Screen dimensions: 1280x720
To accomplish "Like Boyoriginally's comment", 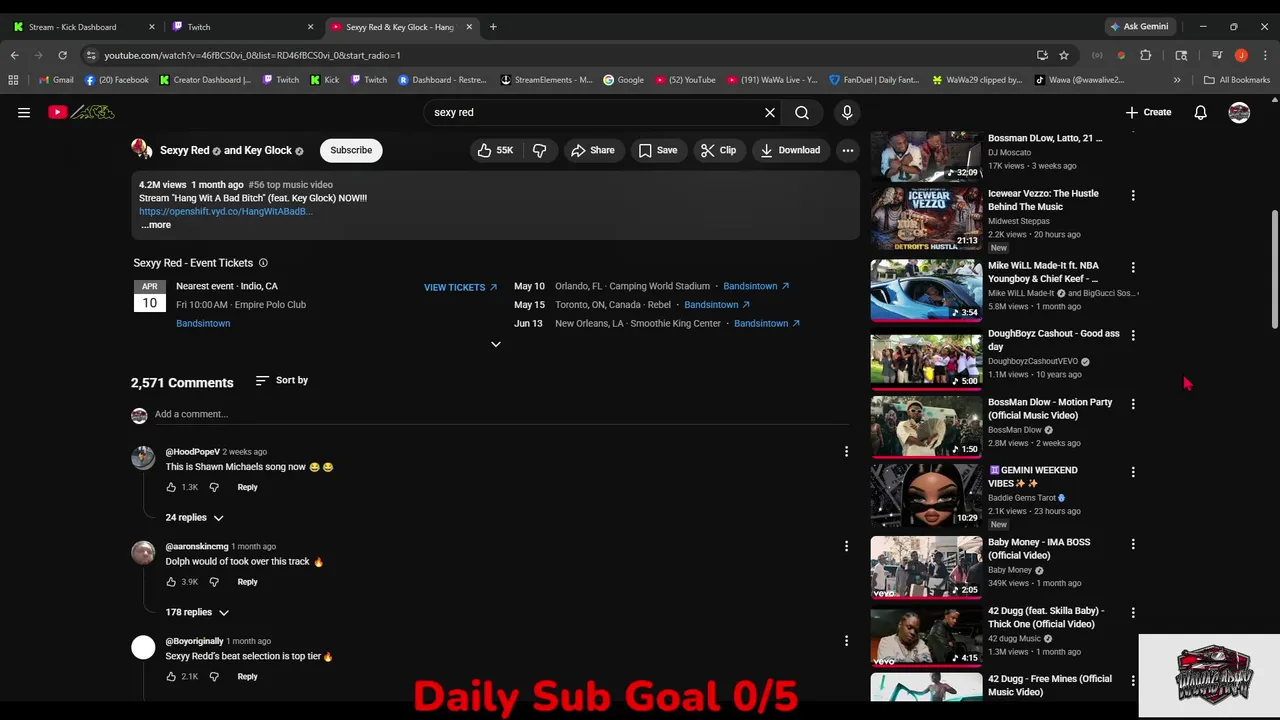I will 171,677.
